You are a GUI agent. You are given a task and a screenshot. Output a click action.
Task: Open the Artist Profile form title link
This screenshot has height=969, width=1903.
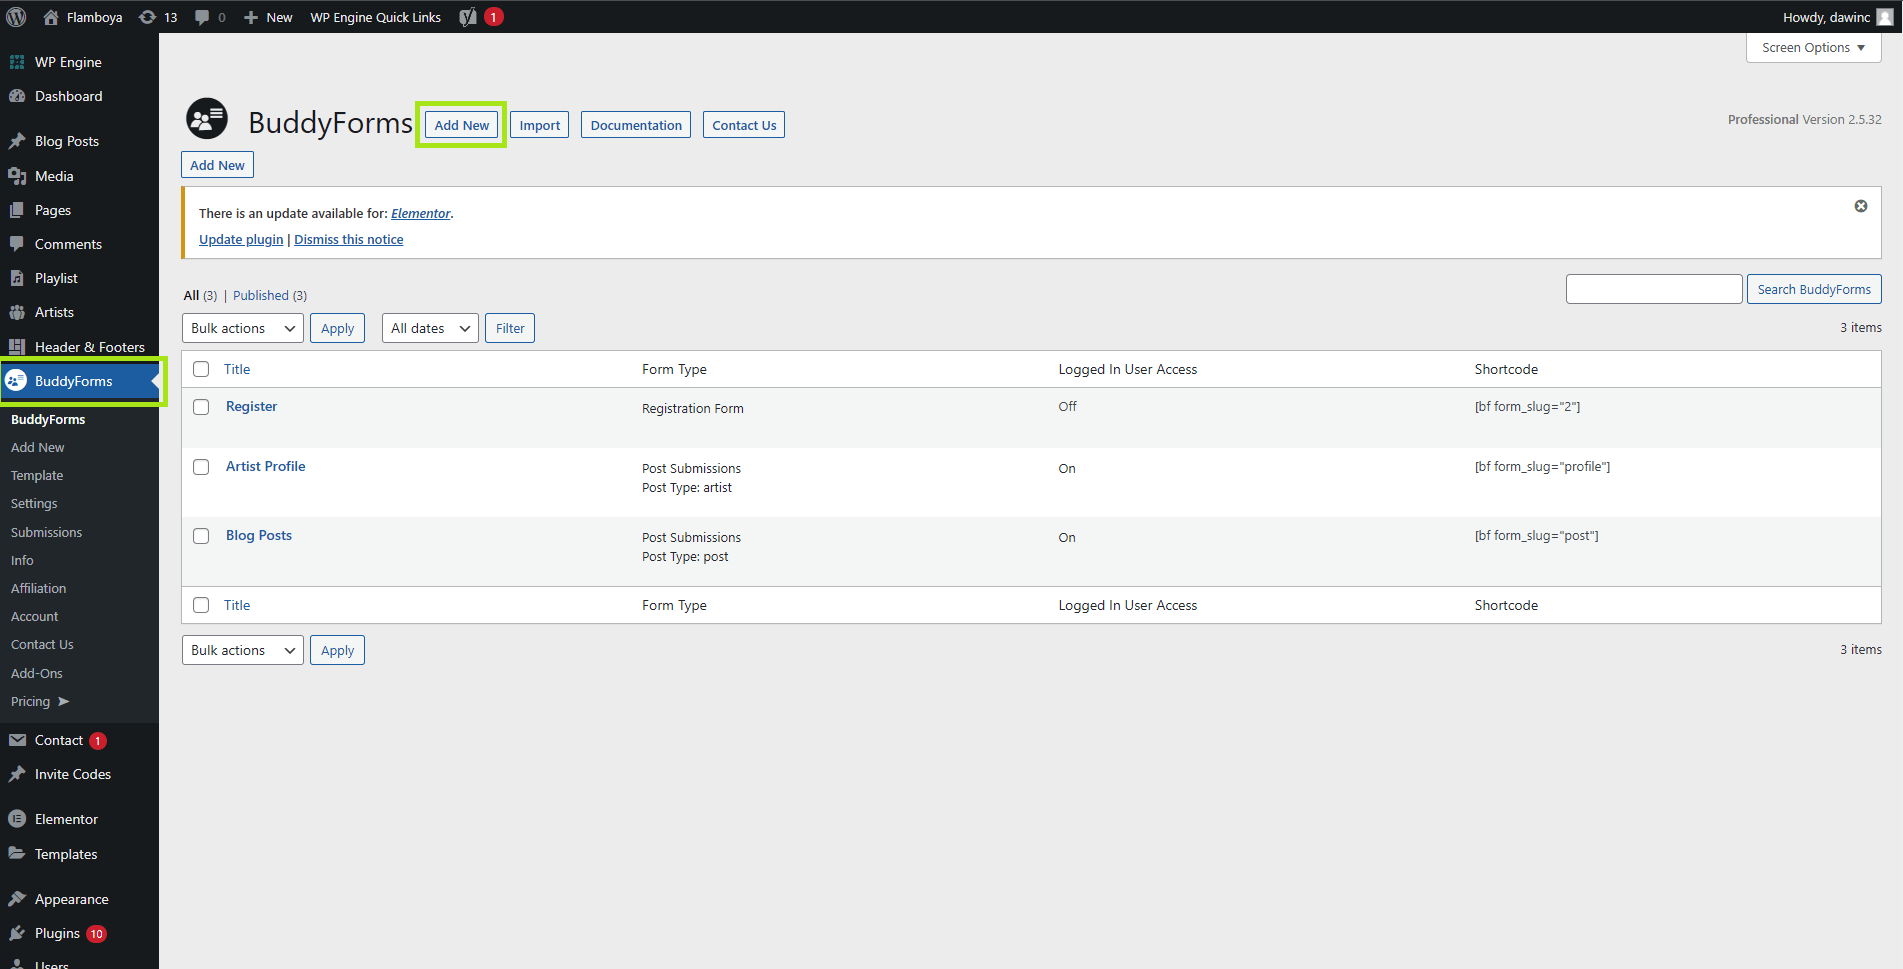click(x=266, y=466)
